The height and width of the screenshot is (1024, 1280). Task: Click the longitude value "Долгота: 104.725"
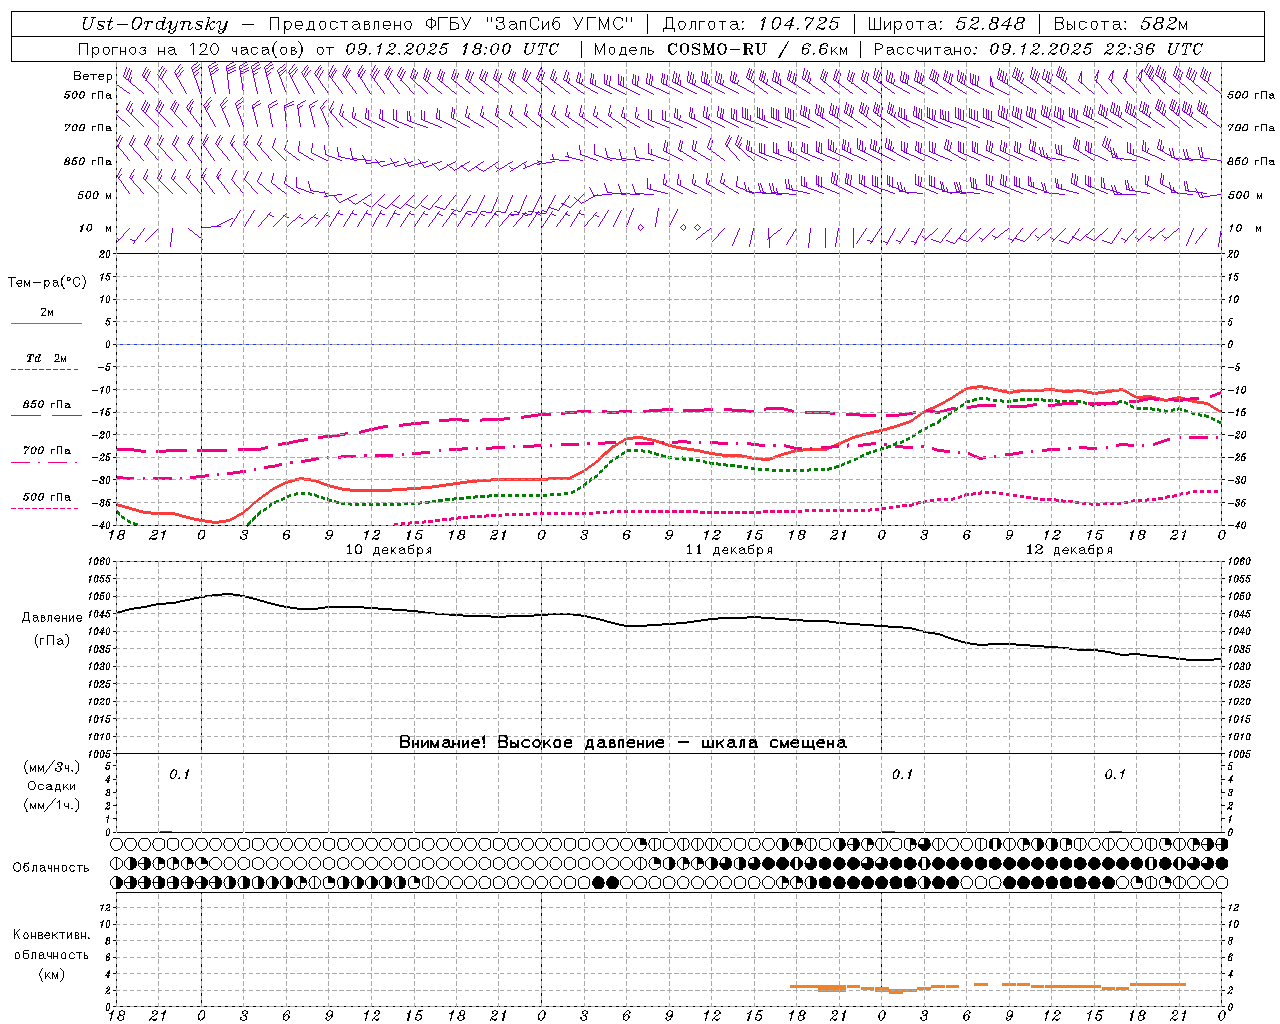click(x=751, y=24)
